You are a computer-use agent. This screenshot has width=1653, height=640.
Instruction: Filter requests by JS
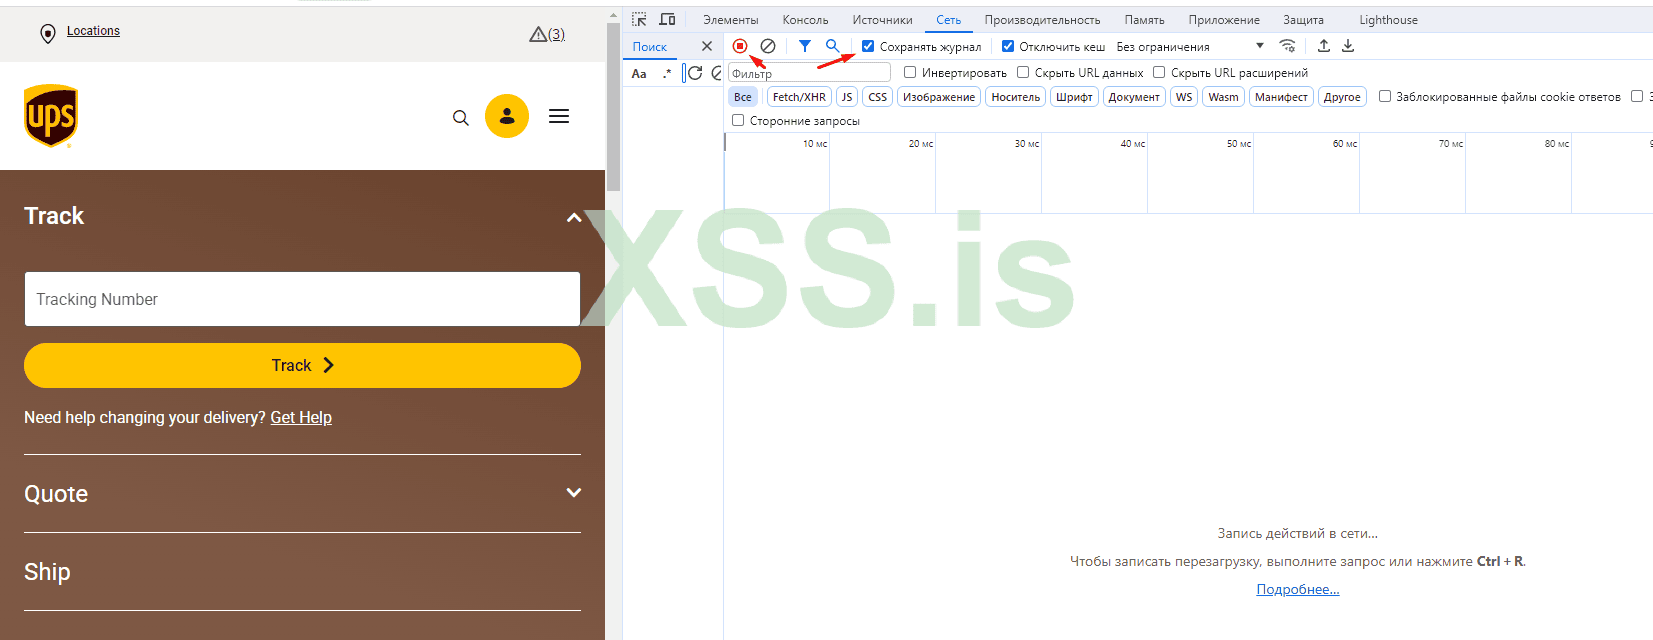847,97
